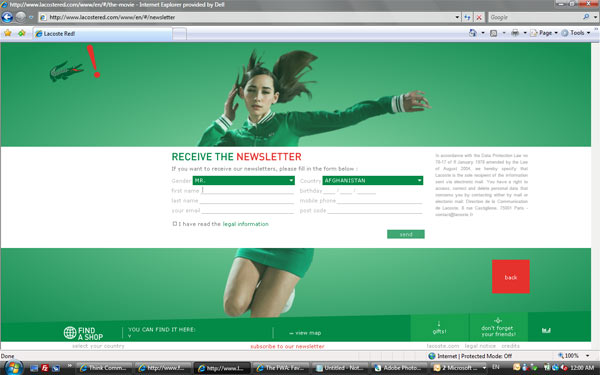Click the Internet zone globe icon in status bar
This screenshot has height=375, width=600.
coord(432,356)
